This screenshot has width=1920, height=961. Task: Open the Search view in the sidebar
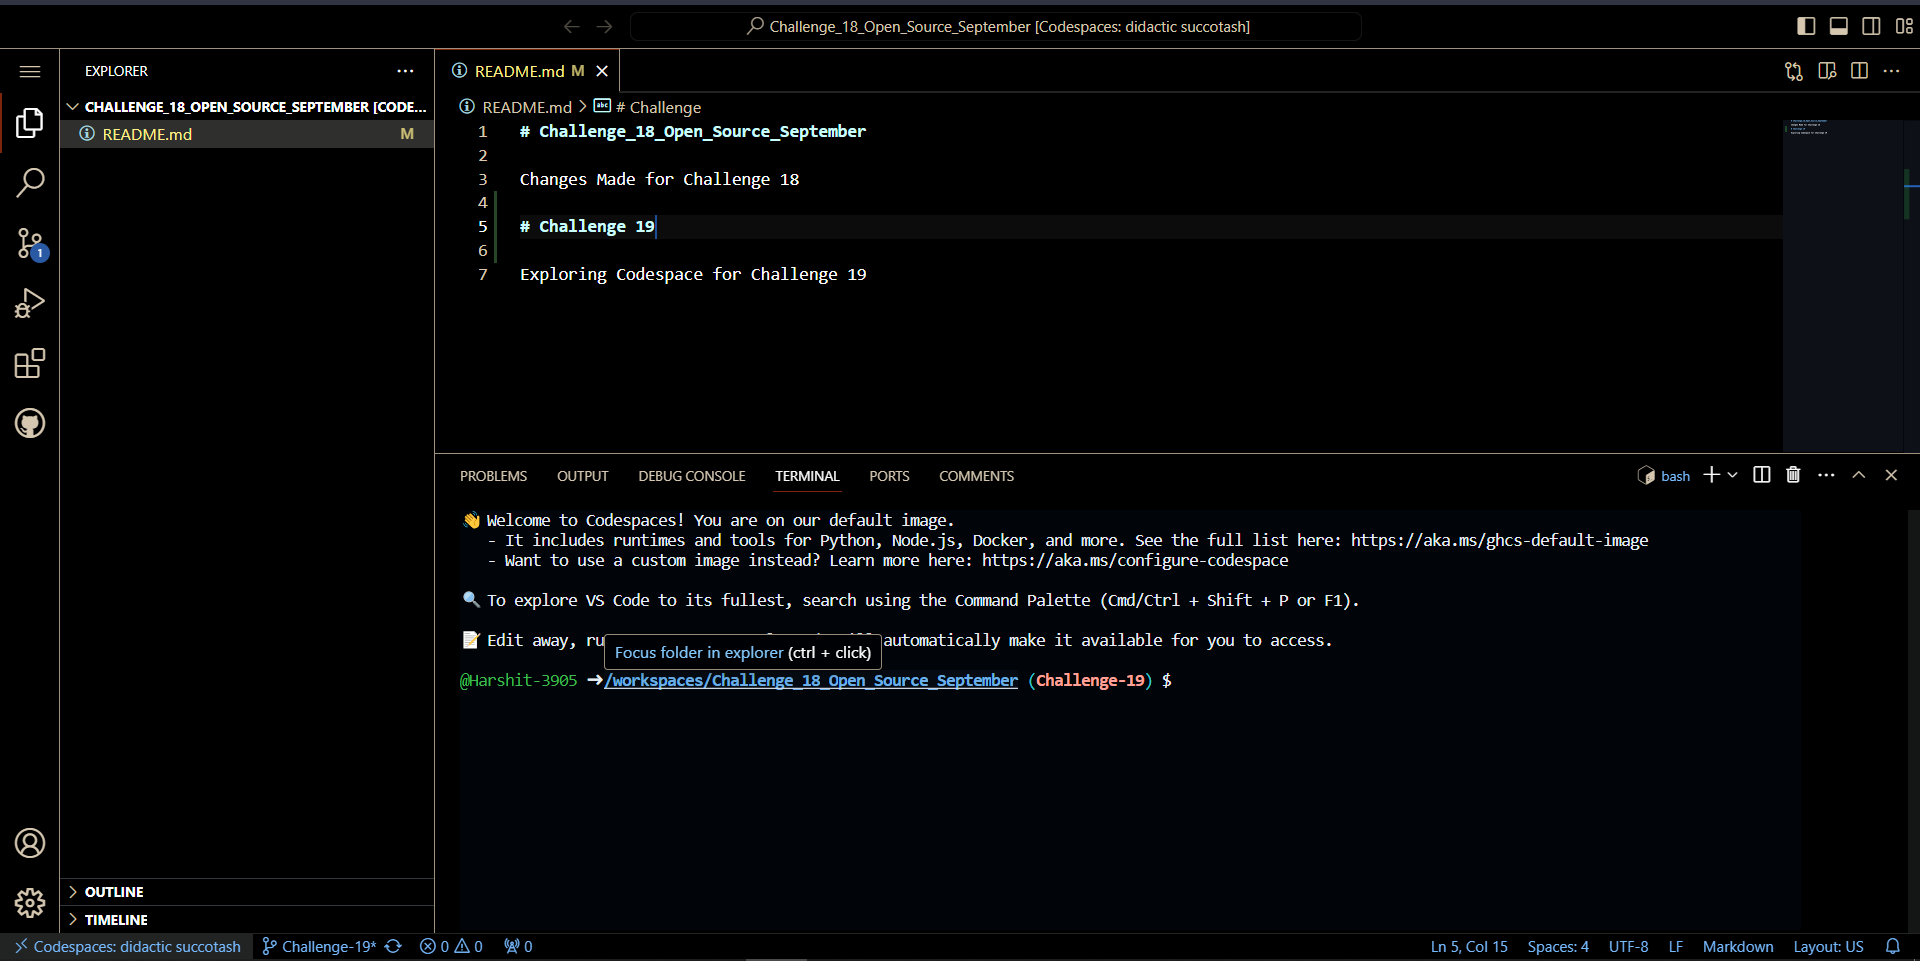coord(30,182)
